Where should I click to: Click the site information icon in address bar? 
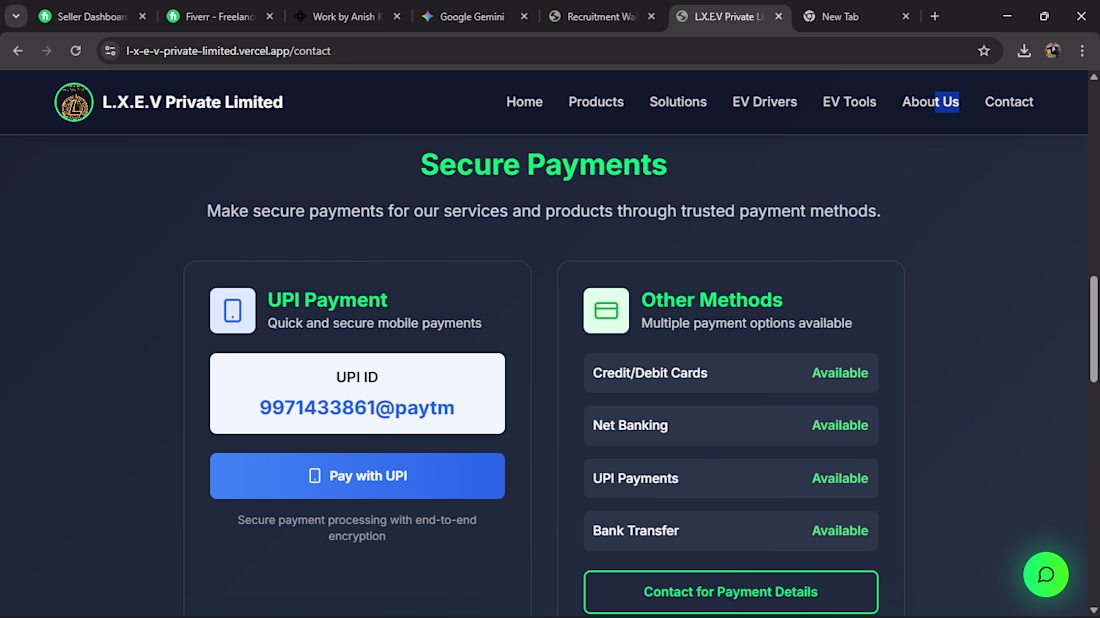[x=111, y=51]
